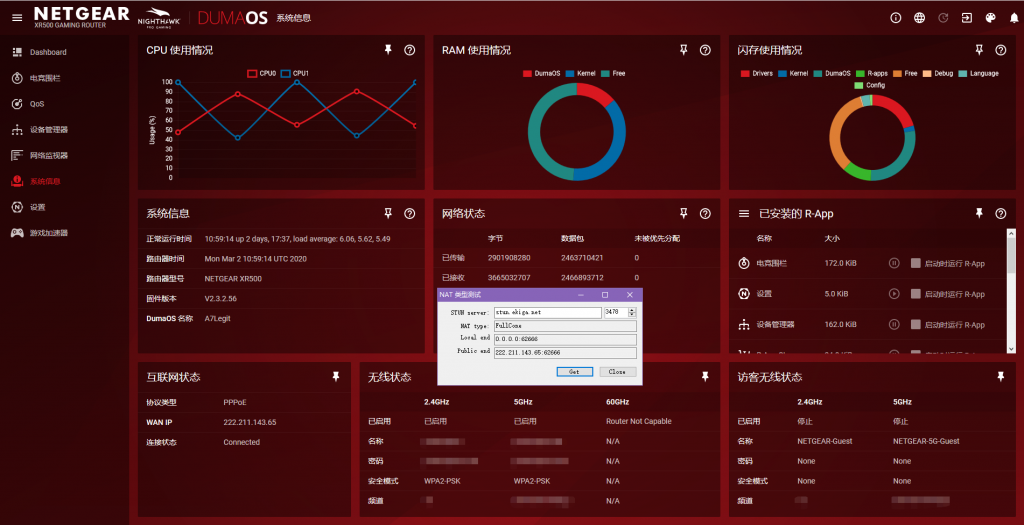Check run-at-startup box for 电竞围栏
Screen dimensions: 1024x525
tap(916, 263)
